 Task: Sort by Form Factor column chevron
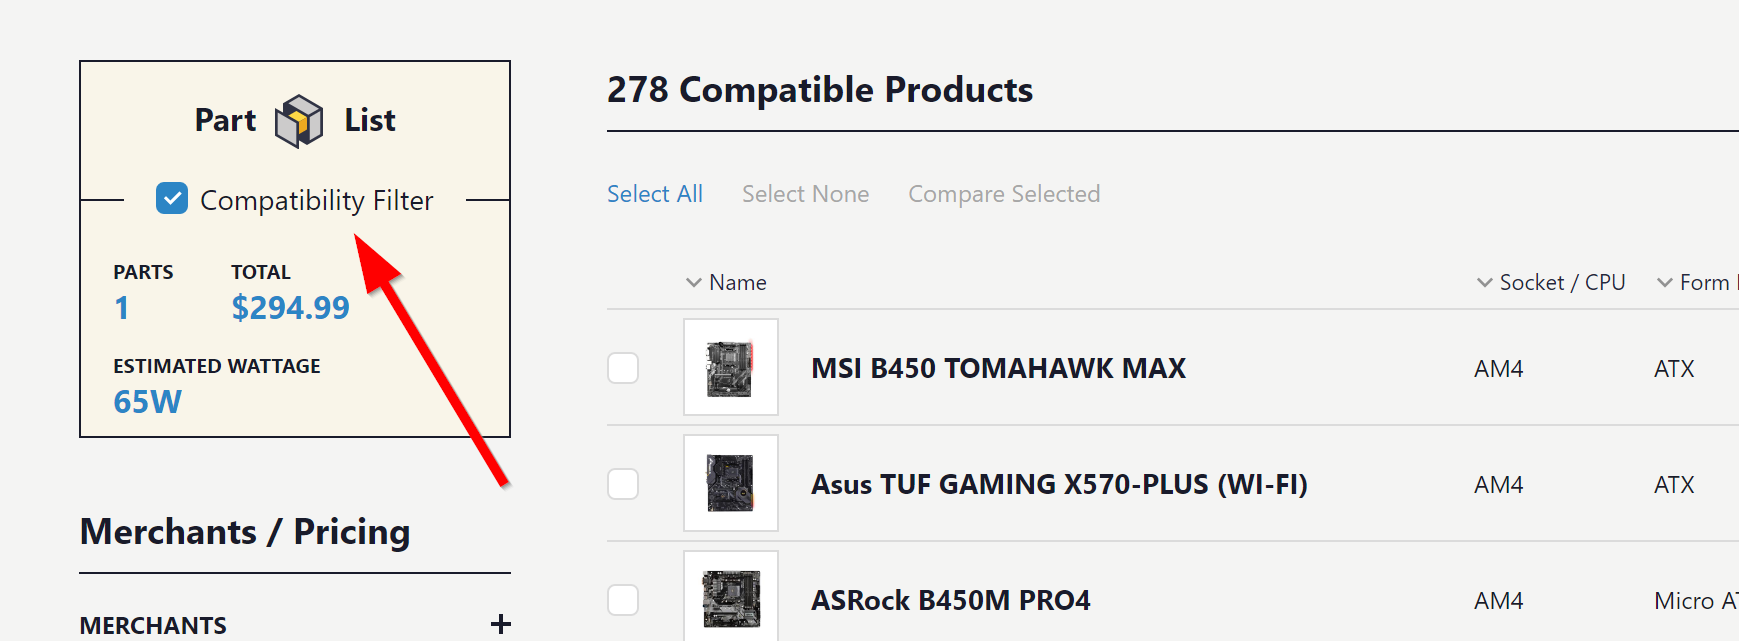pos(1665,283)
